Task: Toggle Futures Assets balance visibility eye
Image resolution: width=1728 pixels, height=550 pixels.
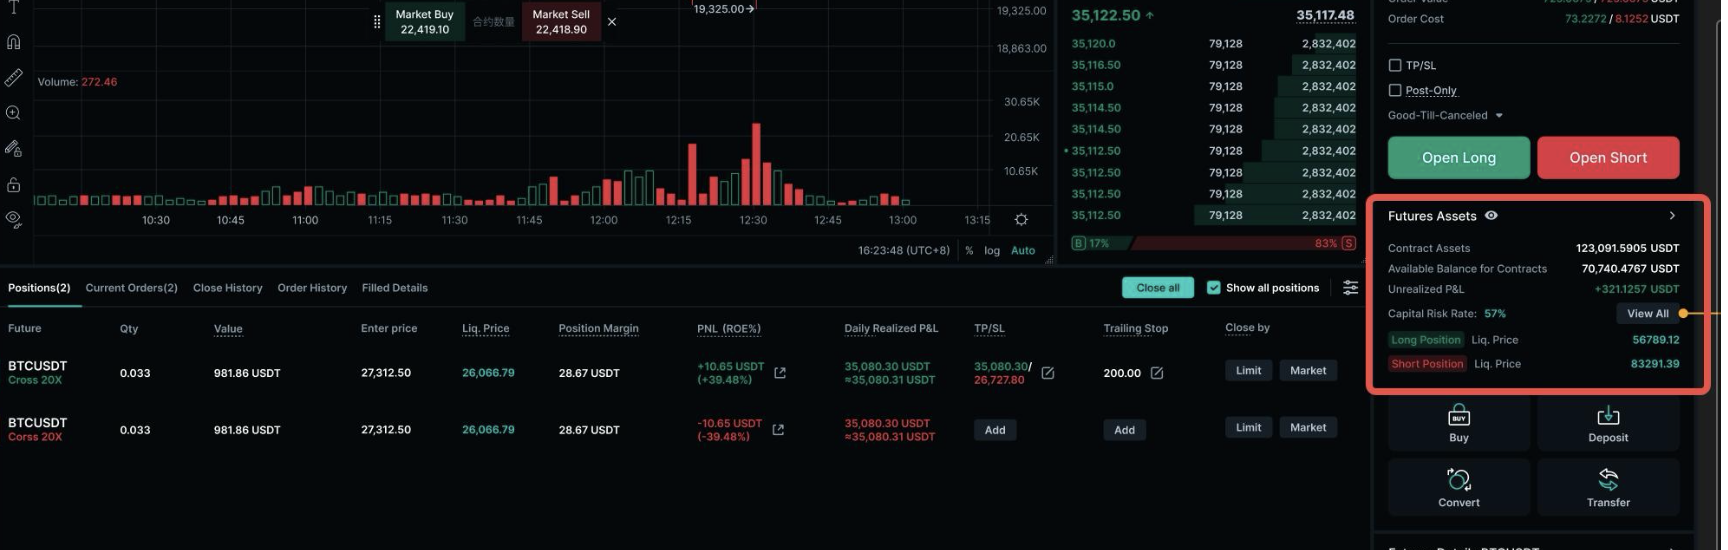Action: click(x=1491, y=216)
